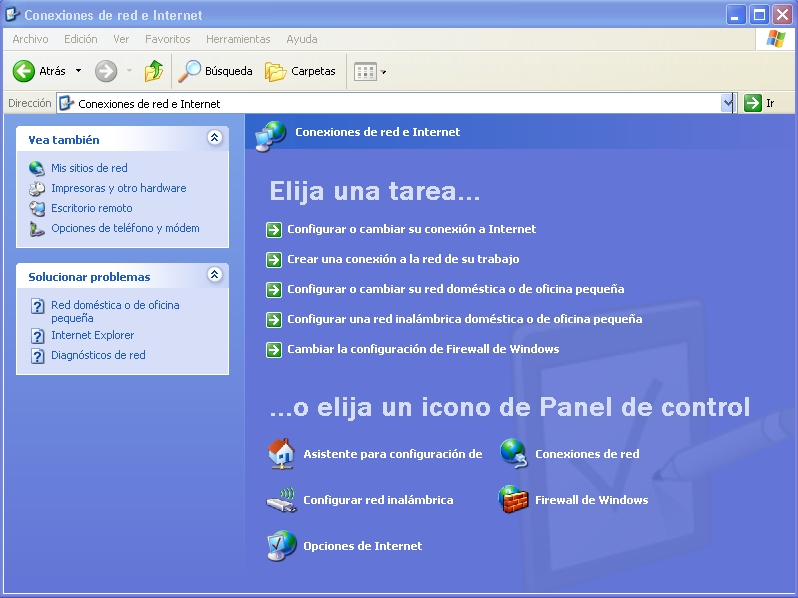Viewport: 798px width, 598px height.
Task: Go up one folder level icon
Action: point(153,71)
